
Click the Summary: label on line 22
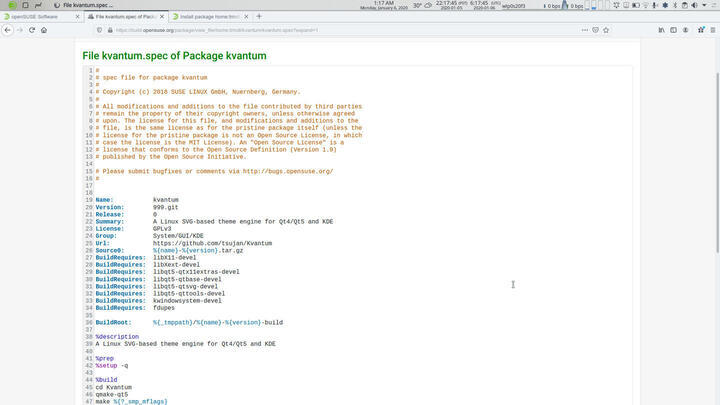(x=110, y=222)
